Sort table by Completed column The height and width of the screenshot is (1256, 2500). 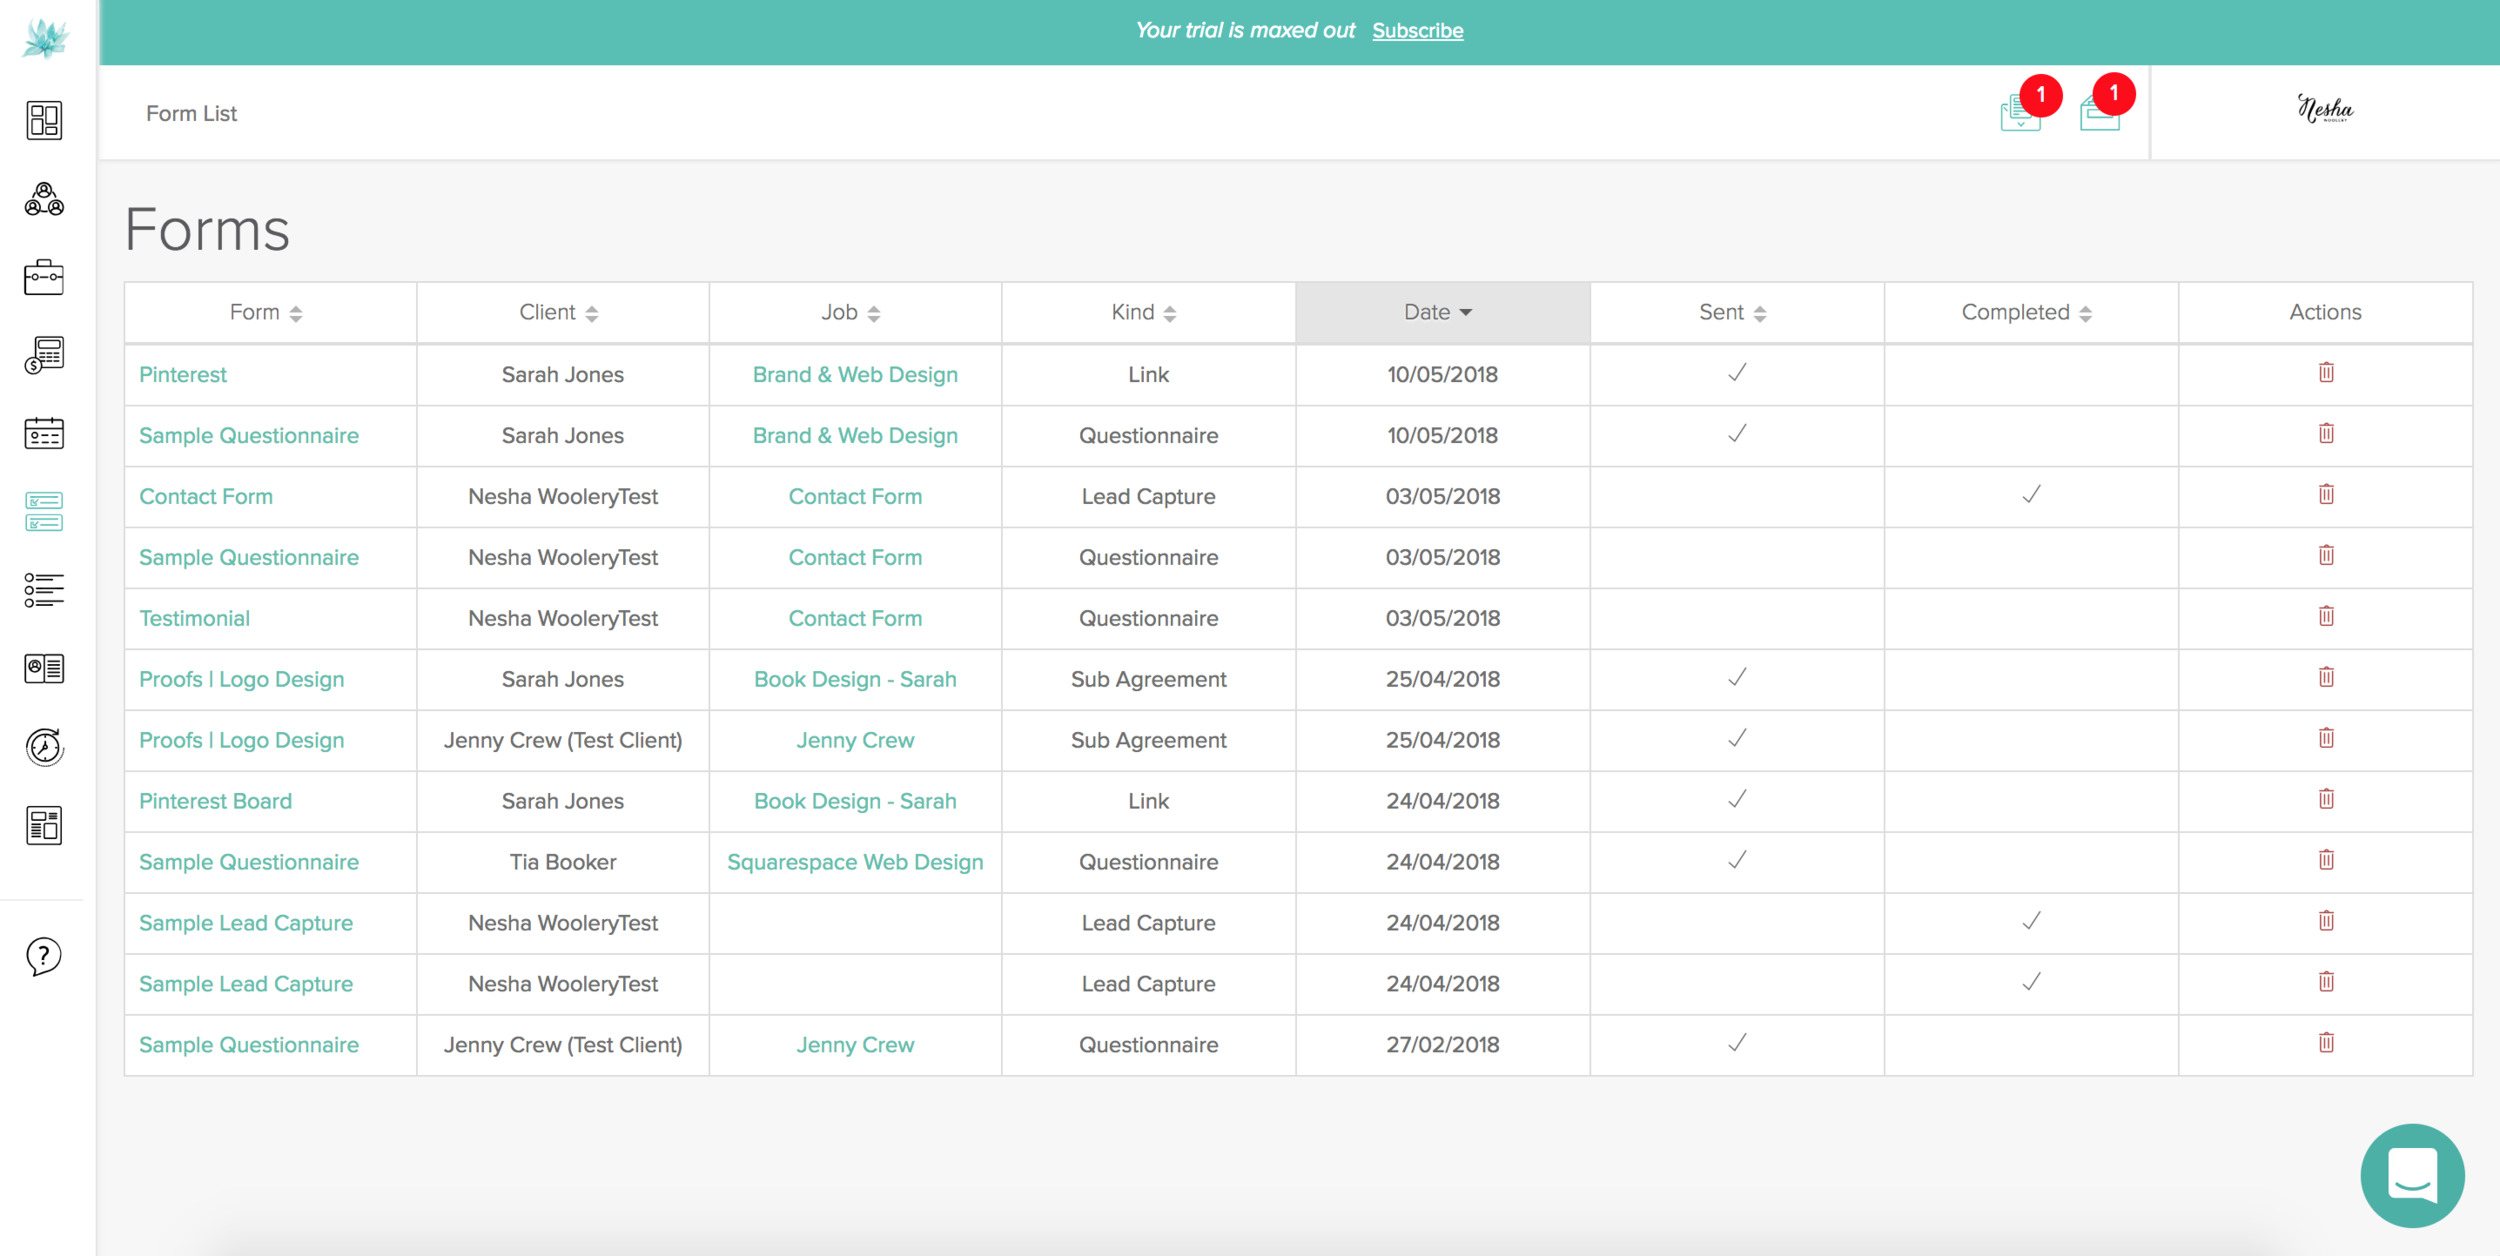pos(2031,313)
